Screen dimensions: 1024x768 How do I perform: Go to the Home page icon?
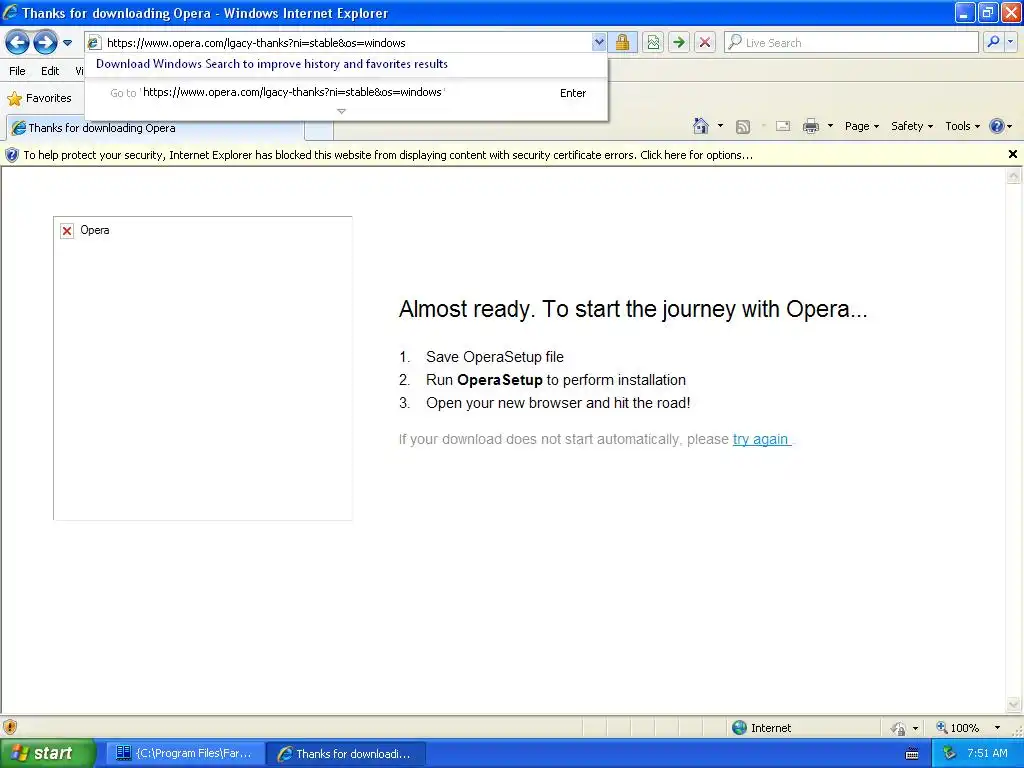coord(701,126)
